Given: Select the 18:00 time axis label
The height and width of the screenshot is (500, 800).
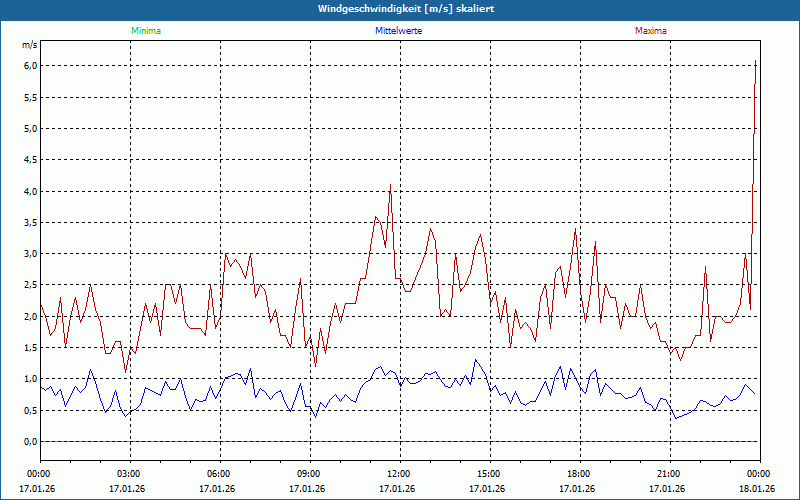Looking at the screenshot, I should (579, 474).
